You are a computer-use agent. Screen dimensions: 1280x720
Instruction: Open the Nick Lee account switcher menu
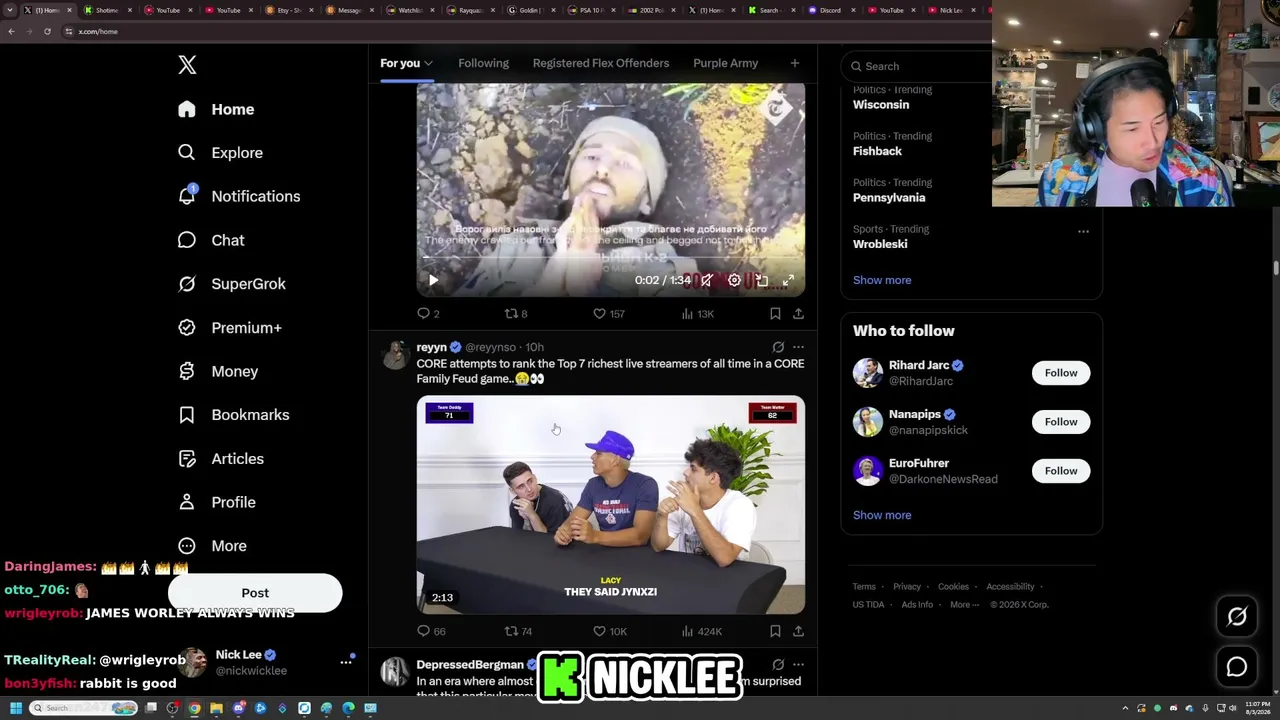[346, 662]
